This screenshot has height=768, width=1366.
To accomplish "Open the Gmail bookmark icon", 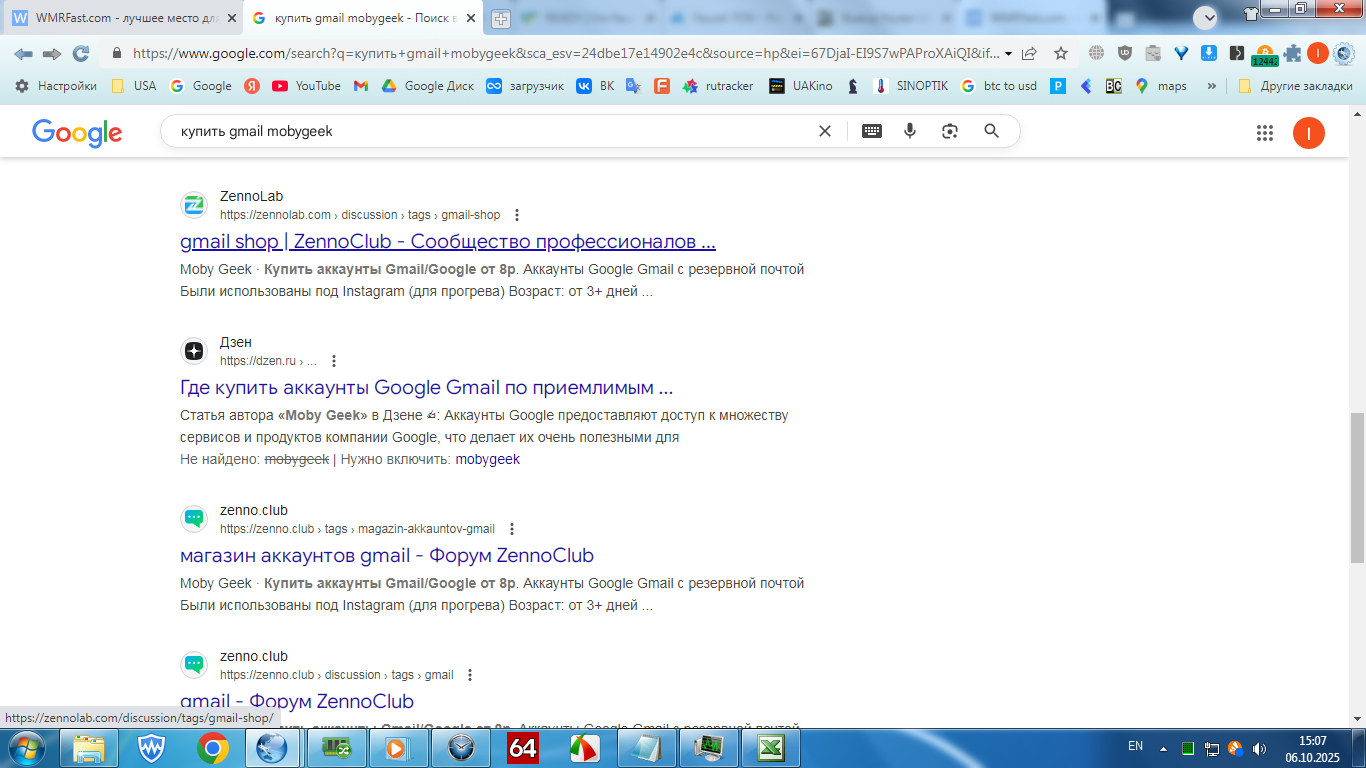I will tap(361, 86).
